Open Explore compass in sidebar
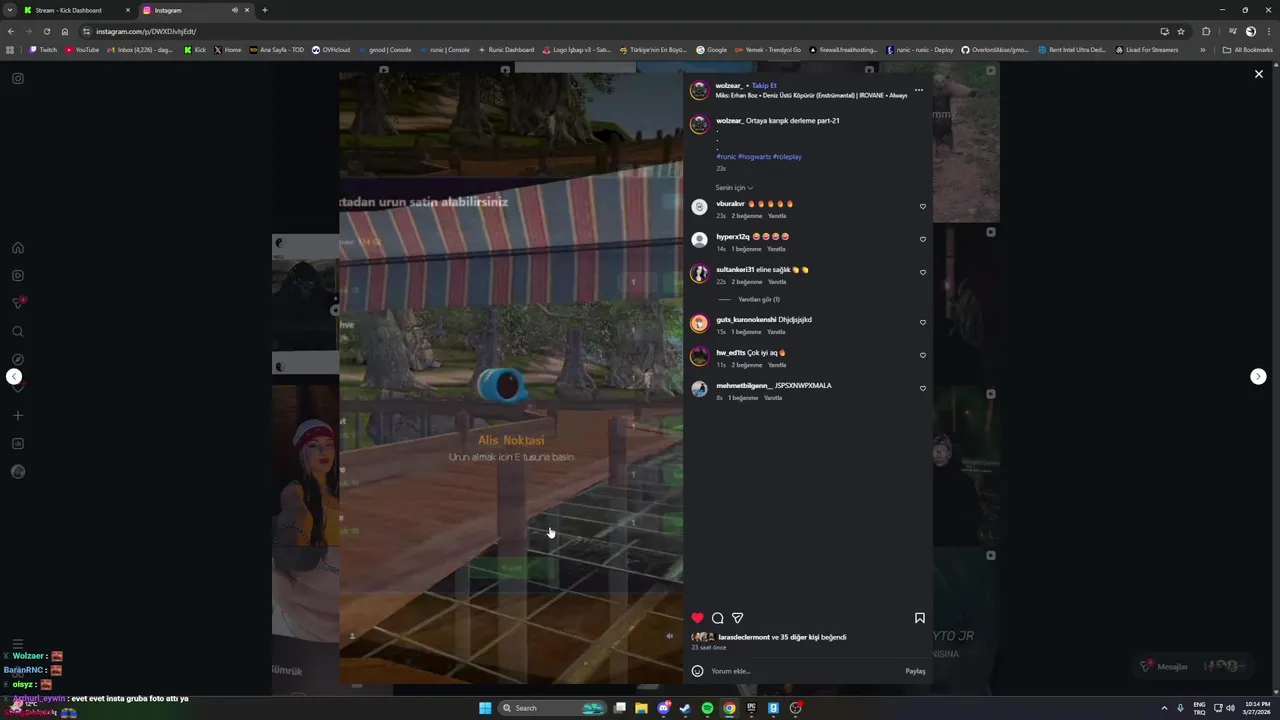 [x=18, y=359]
